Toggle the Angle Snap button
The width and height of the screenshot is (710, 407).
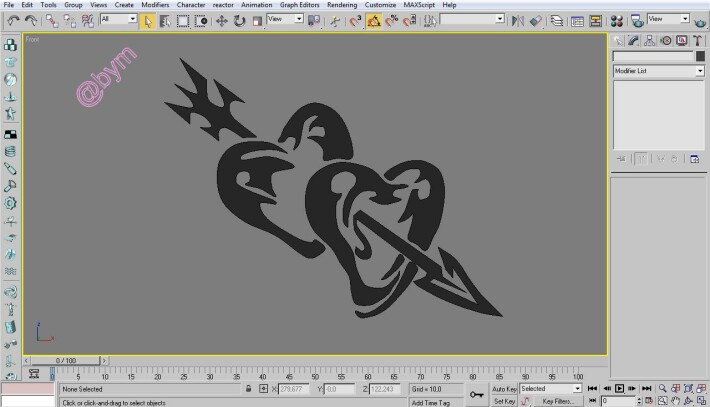(x=374, y=21)
